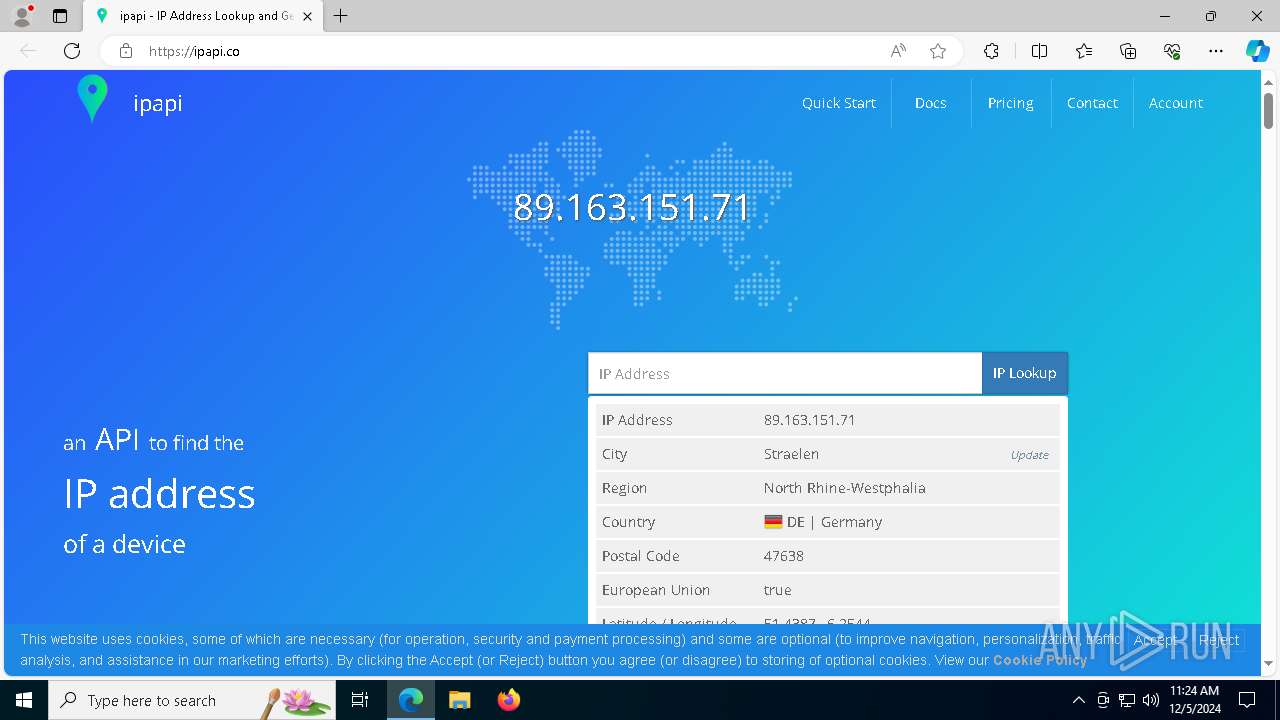Select the ipapi browser tab
The height and width of the screenshot is (720, 1280).
(204, 16)
